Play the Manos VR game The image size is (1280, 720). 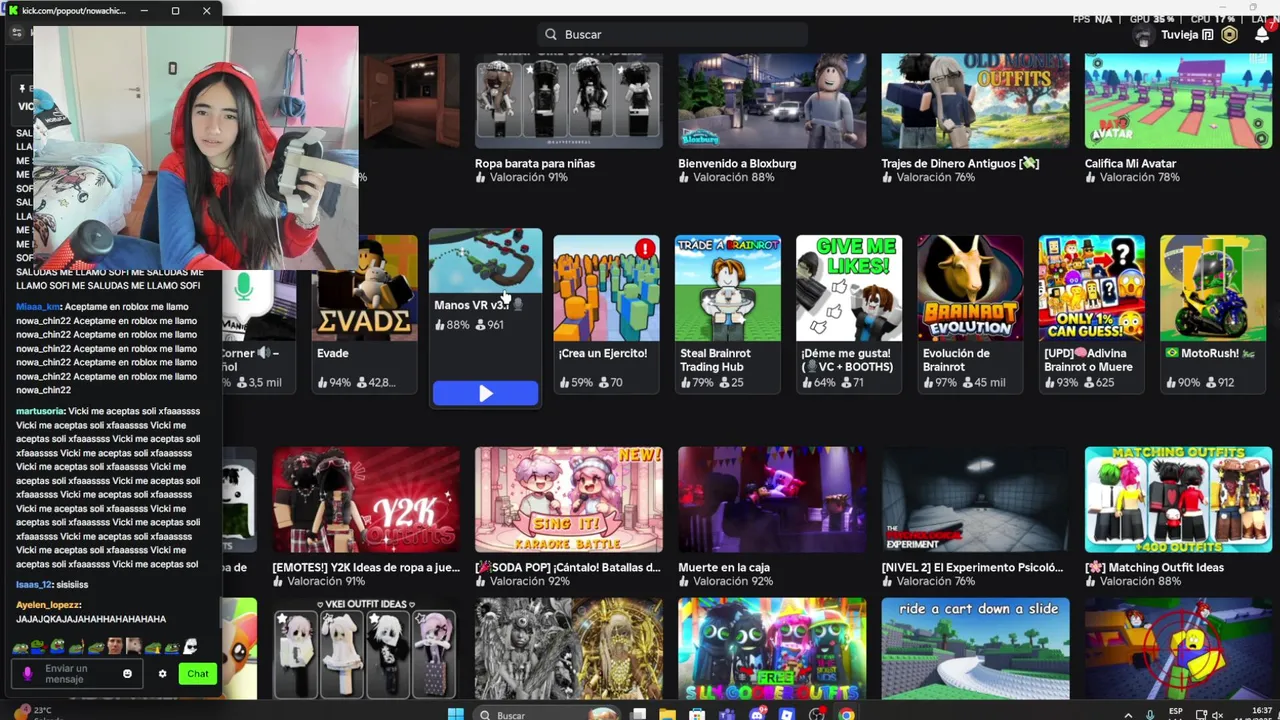(x=485, y=394)
